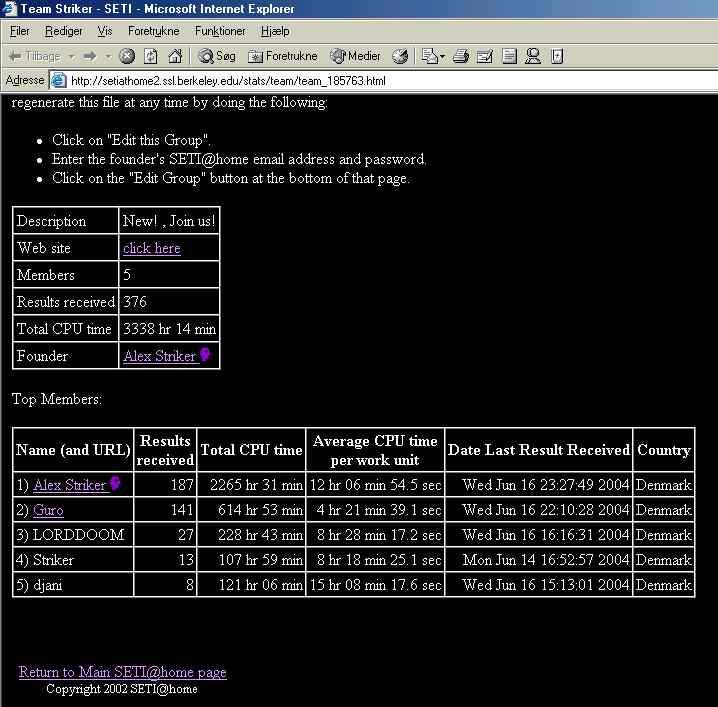The height and width of the screenshot is (707, 718).
Task: Click the Forward arrow button
Action: pyautogui.click(x=90, y=56)
